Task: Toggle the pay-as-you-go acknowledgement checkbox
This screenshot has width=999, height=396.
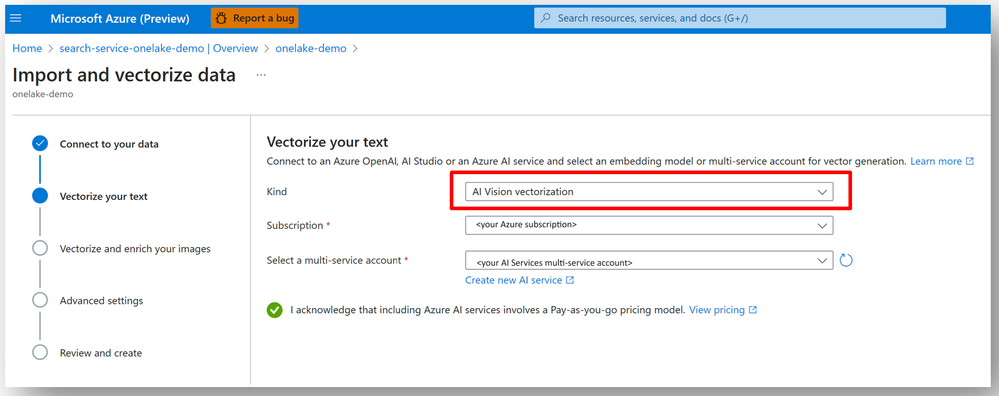Action: [x=275, y=310]
